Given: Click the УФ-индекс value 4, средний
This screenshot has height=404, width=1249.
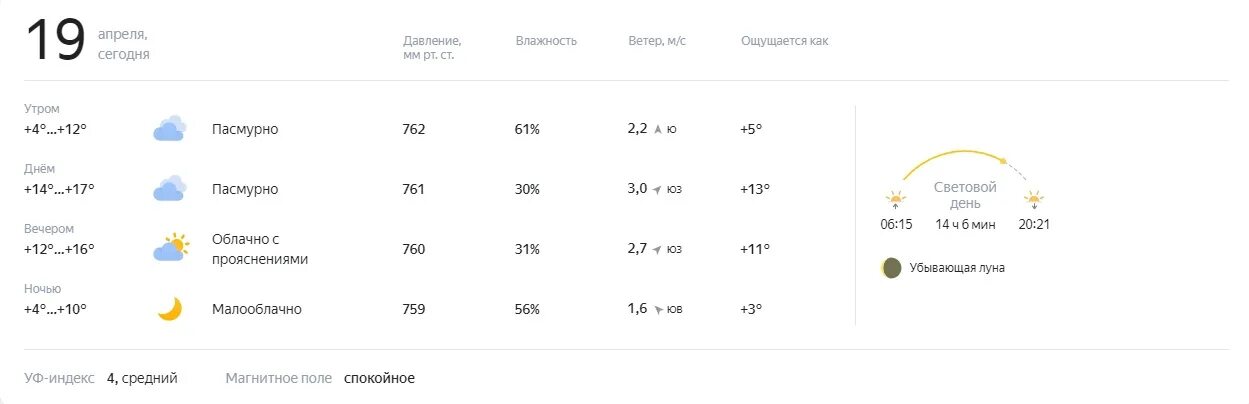Looking at the screenshot, I should [142, 378].
